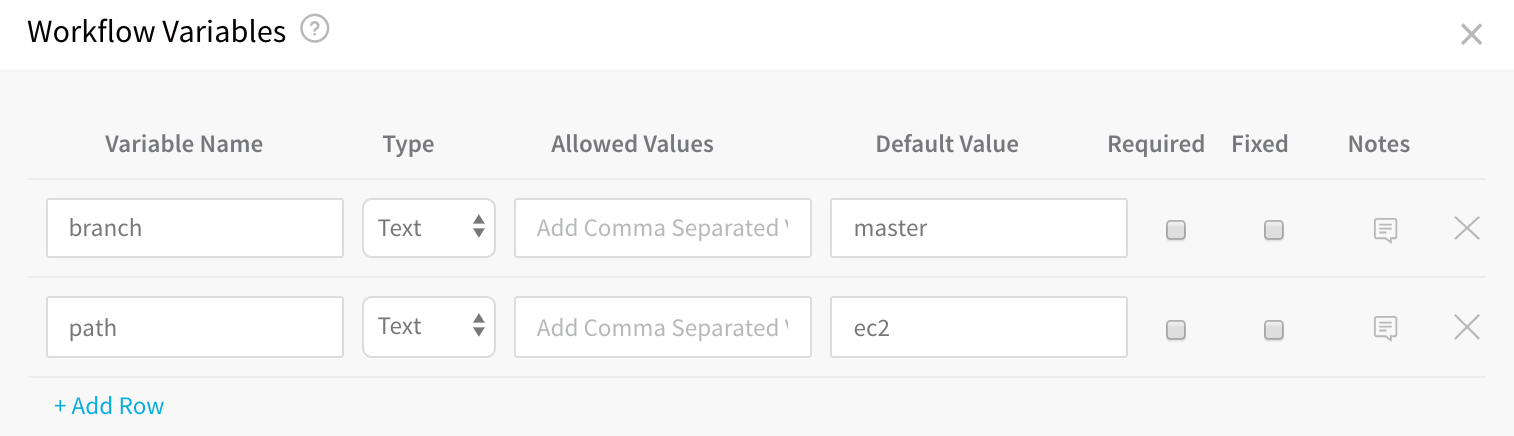Toggle Fixed checkbox on path row

coord(1274,329)
